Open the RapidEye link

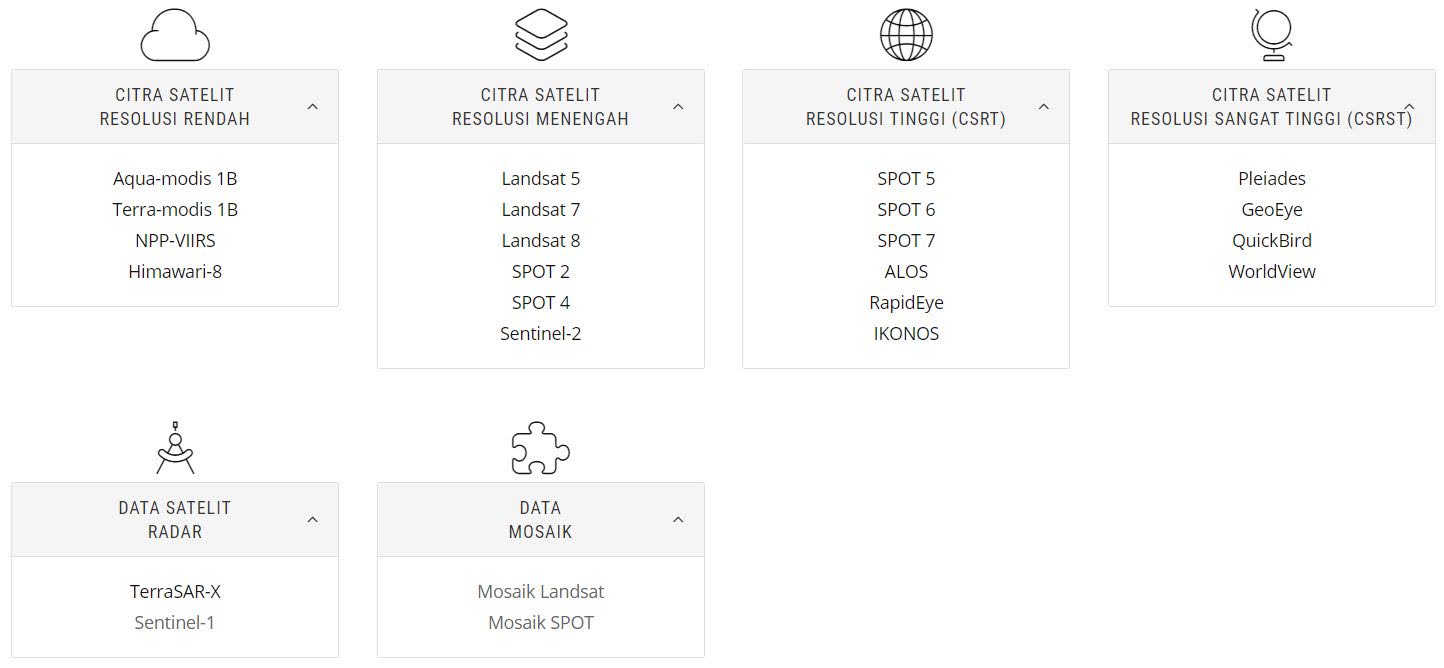[x=906, y=303]
